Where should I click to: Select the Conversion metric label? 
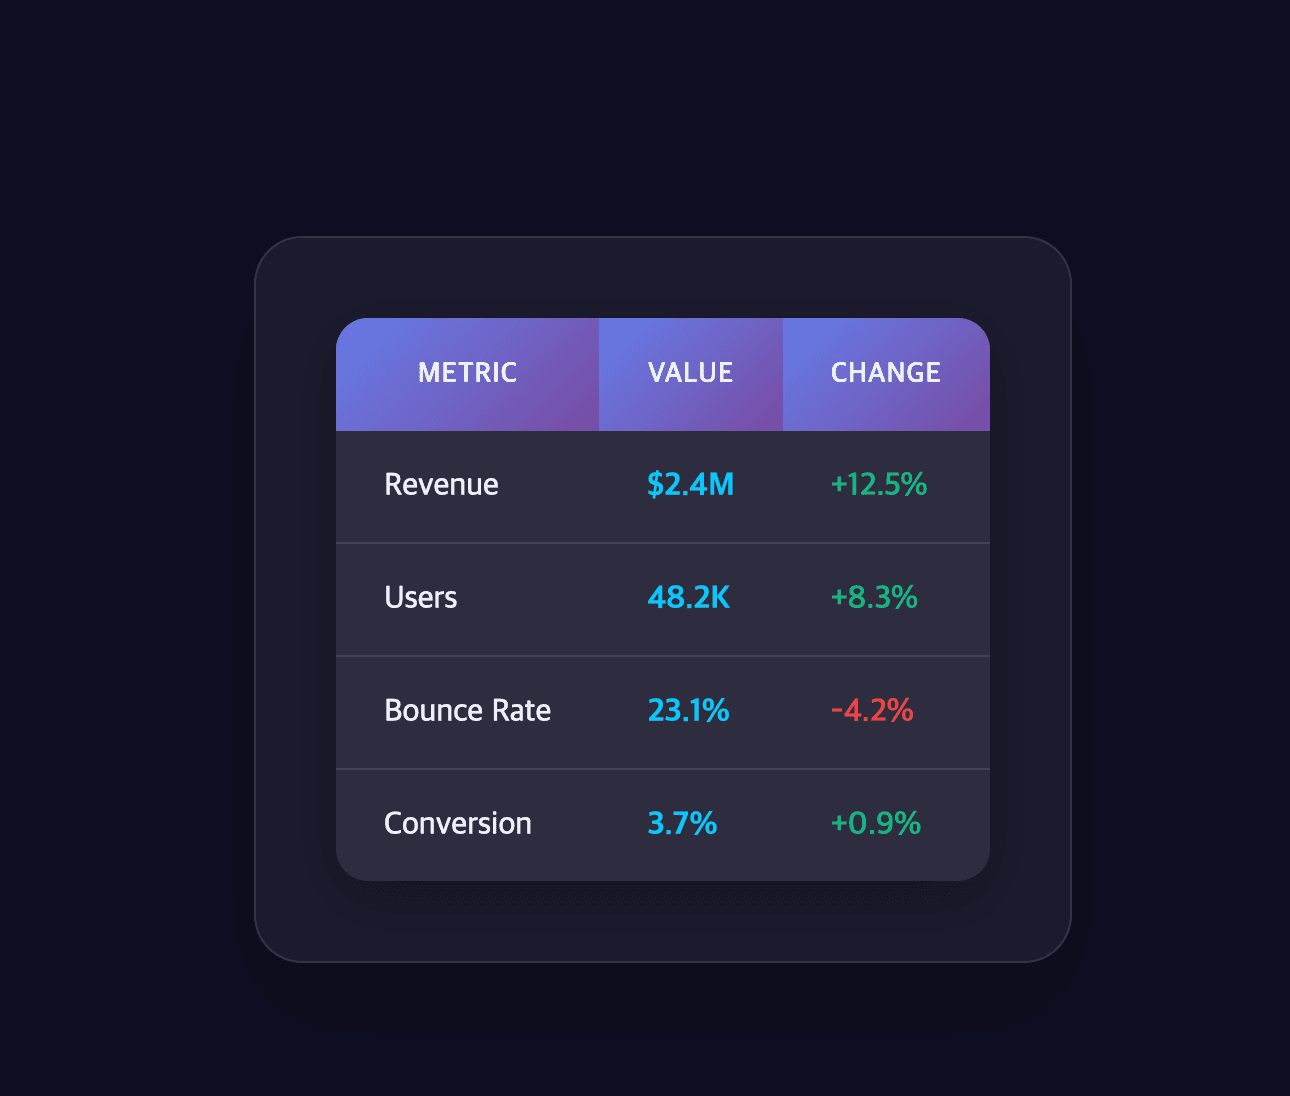click(457, 824)
